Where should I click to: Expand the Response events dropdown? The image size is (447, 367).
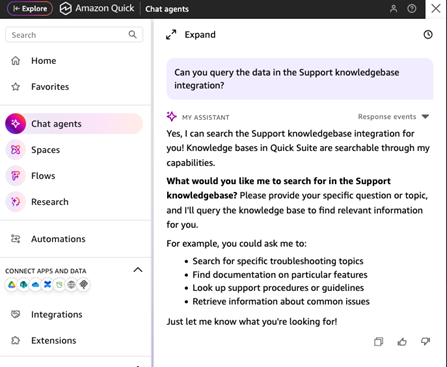click(394, 117)
